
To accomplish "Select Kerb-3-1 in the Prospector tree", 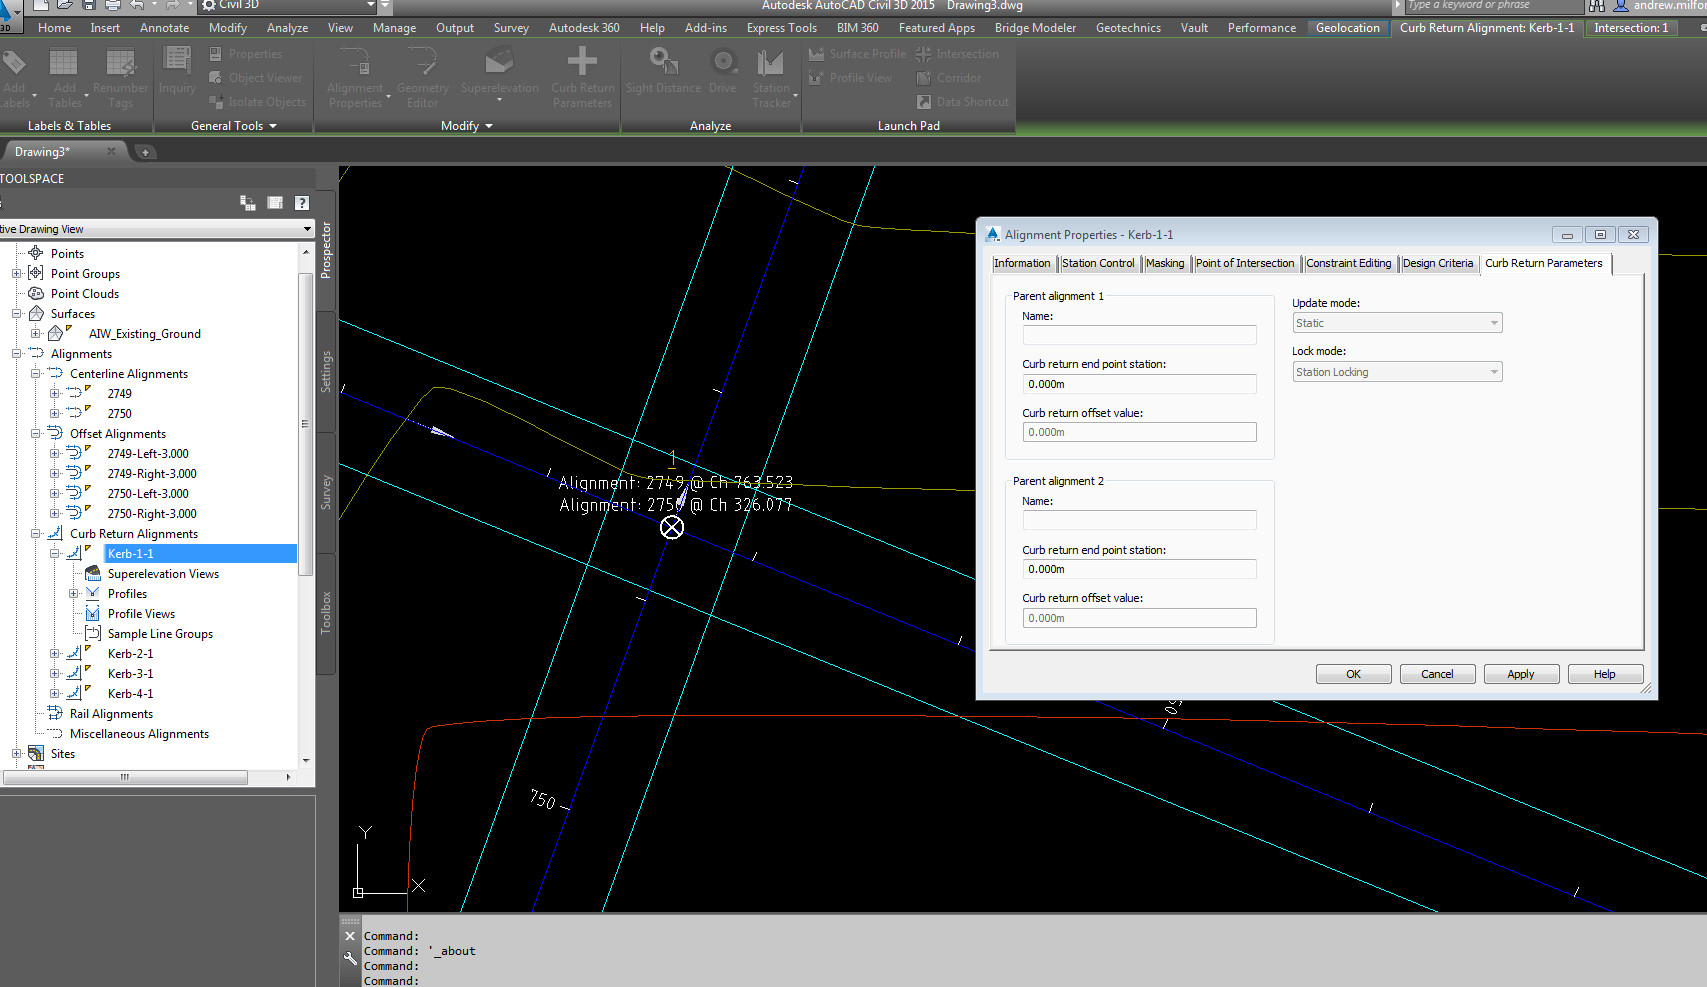I will [130, 674].
